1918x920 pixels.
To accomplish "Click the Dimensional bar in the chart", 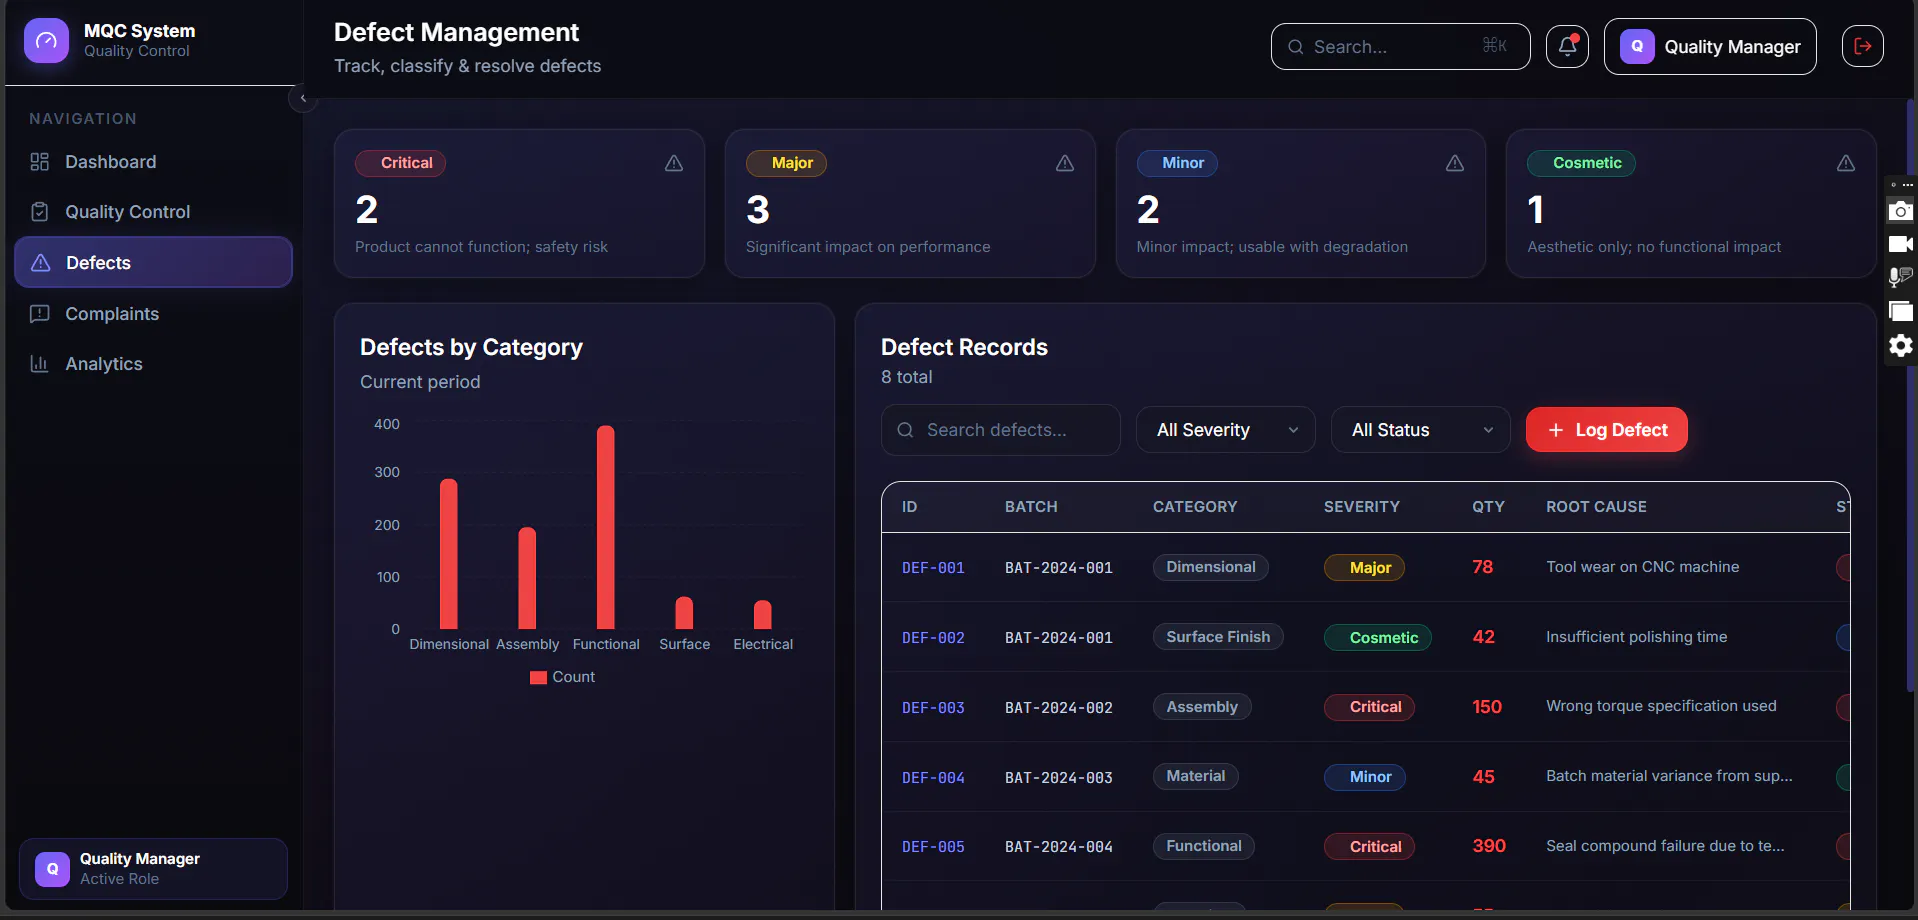I will [449, 554].
